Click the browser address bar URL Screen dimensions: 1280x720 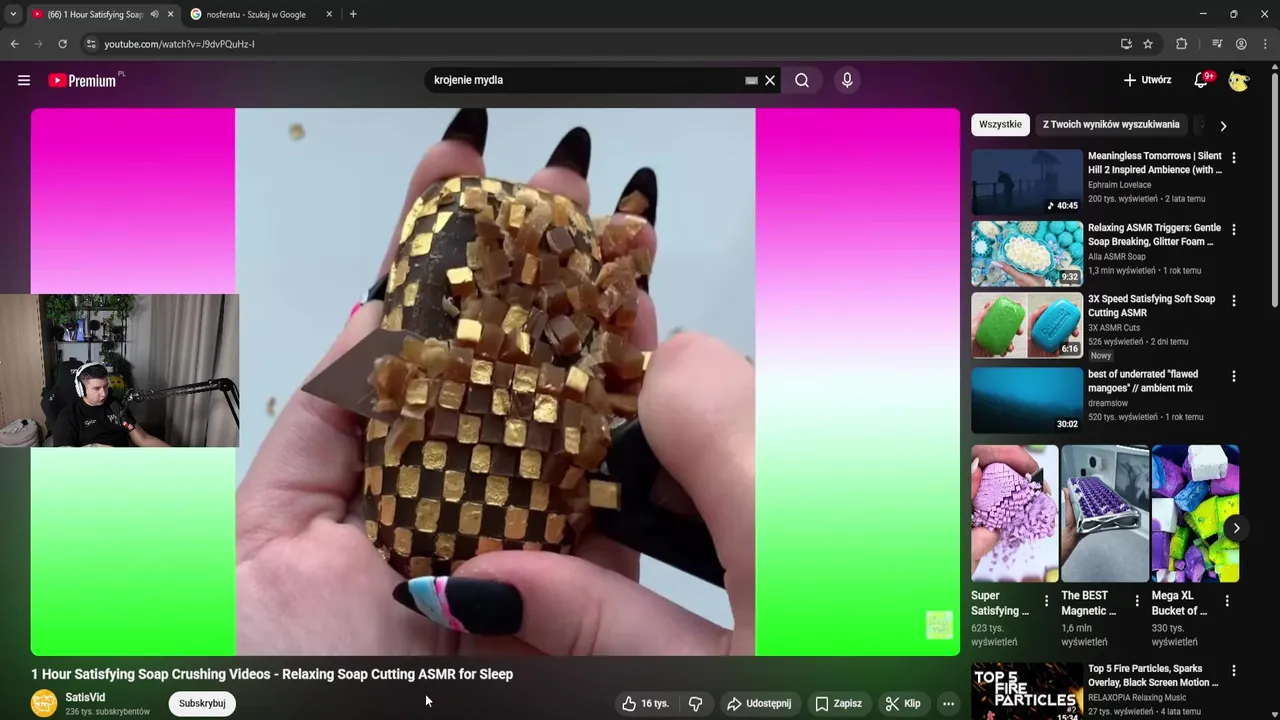[179, 44]
